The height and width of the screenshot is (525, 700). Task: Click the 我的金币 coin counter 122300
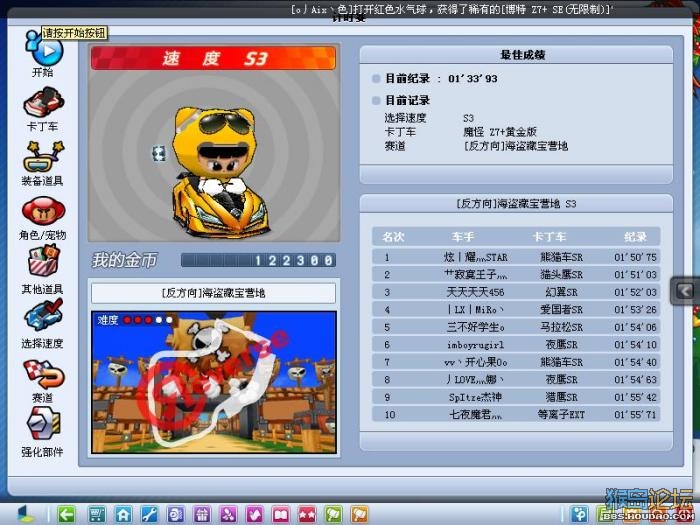click(x=258, y=260)
